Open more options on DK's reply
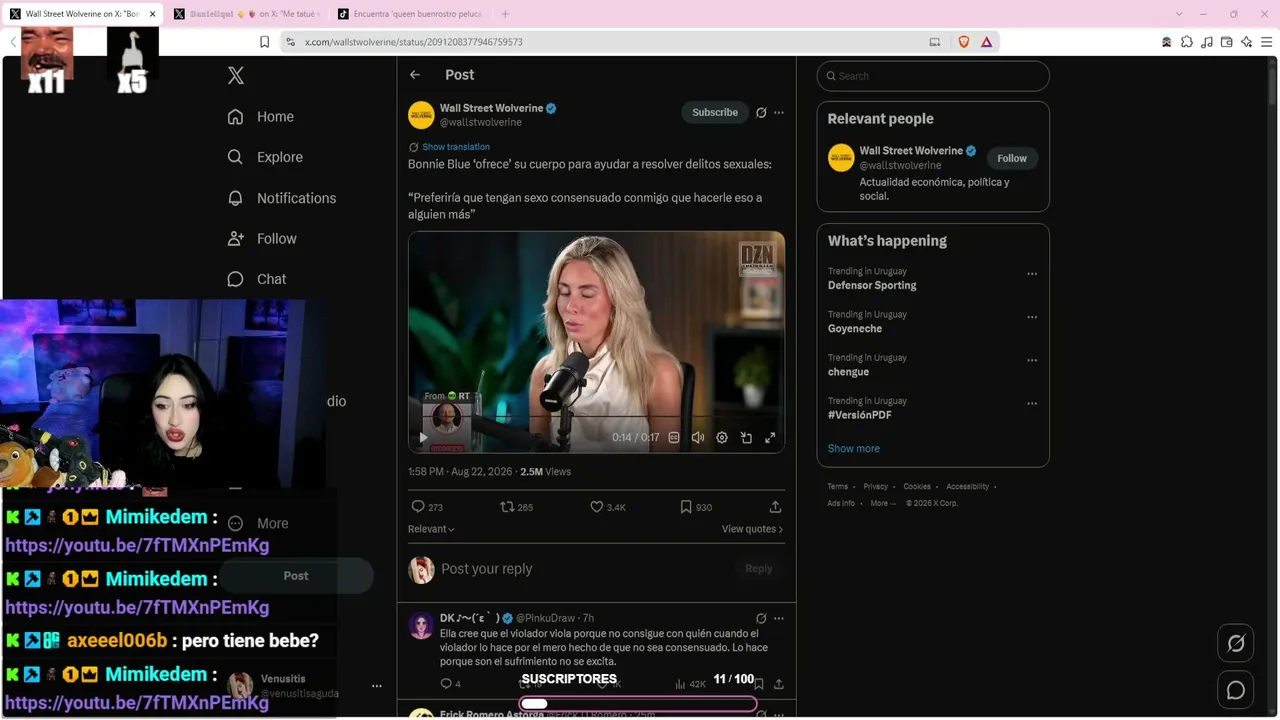Screen dimensions: 1280x720 pyautogui.click(x=779, y=619)
